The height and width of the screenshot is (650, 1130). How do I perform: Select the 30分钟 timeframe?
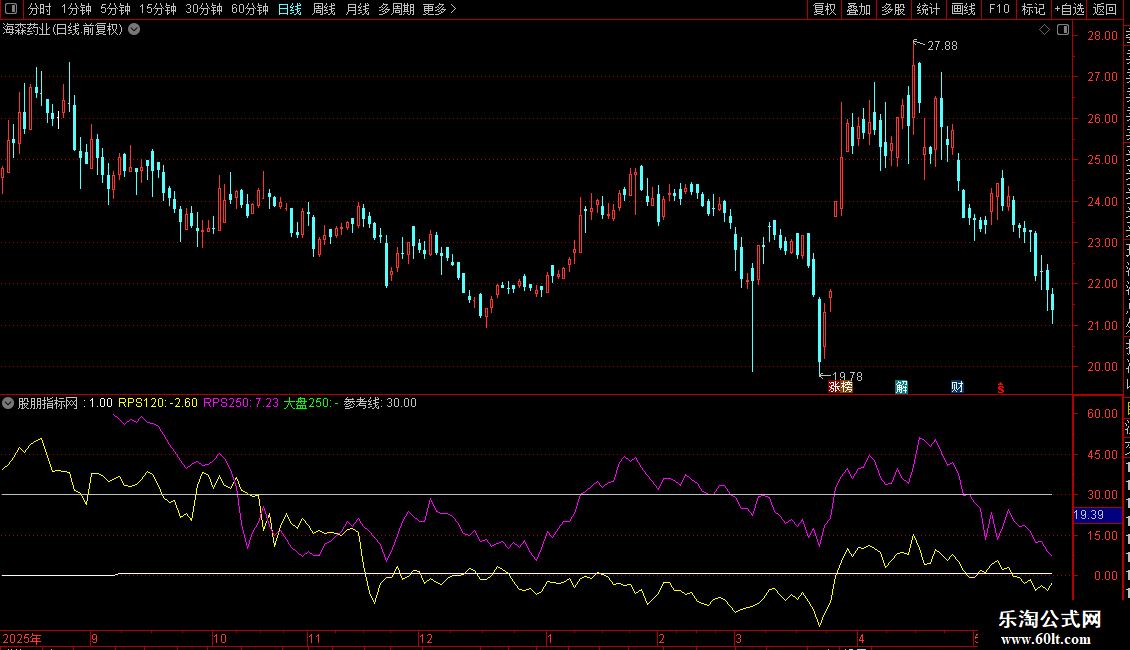pos(204,9)
